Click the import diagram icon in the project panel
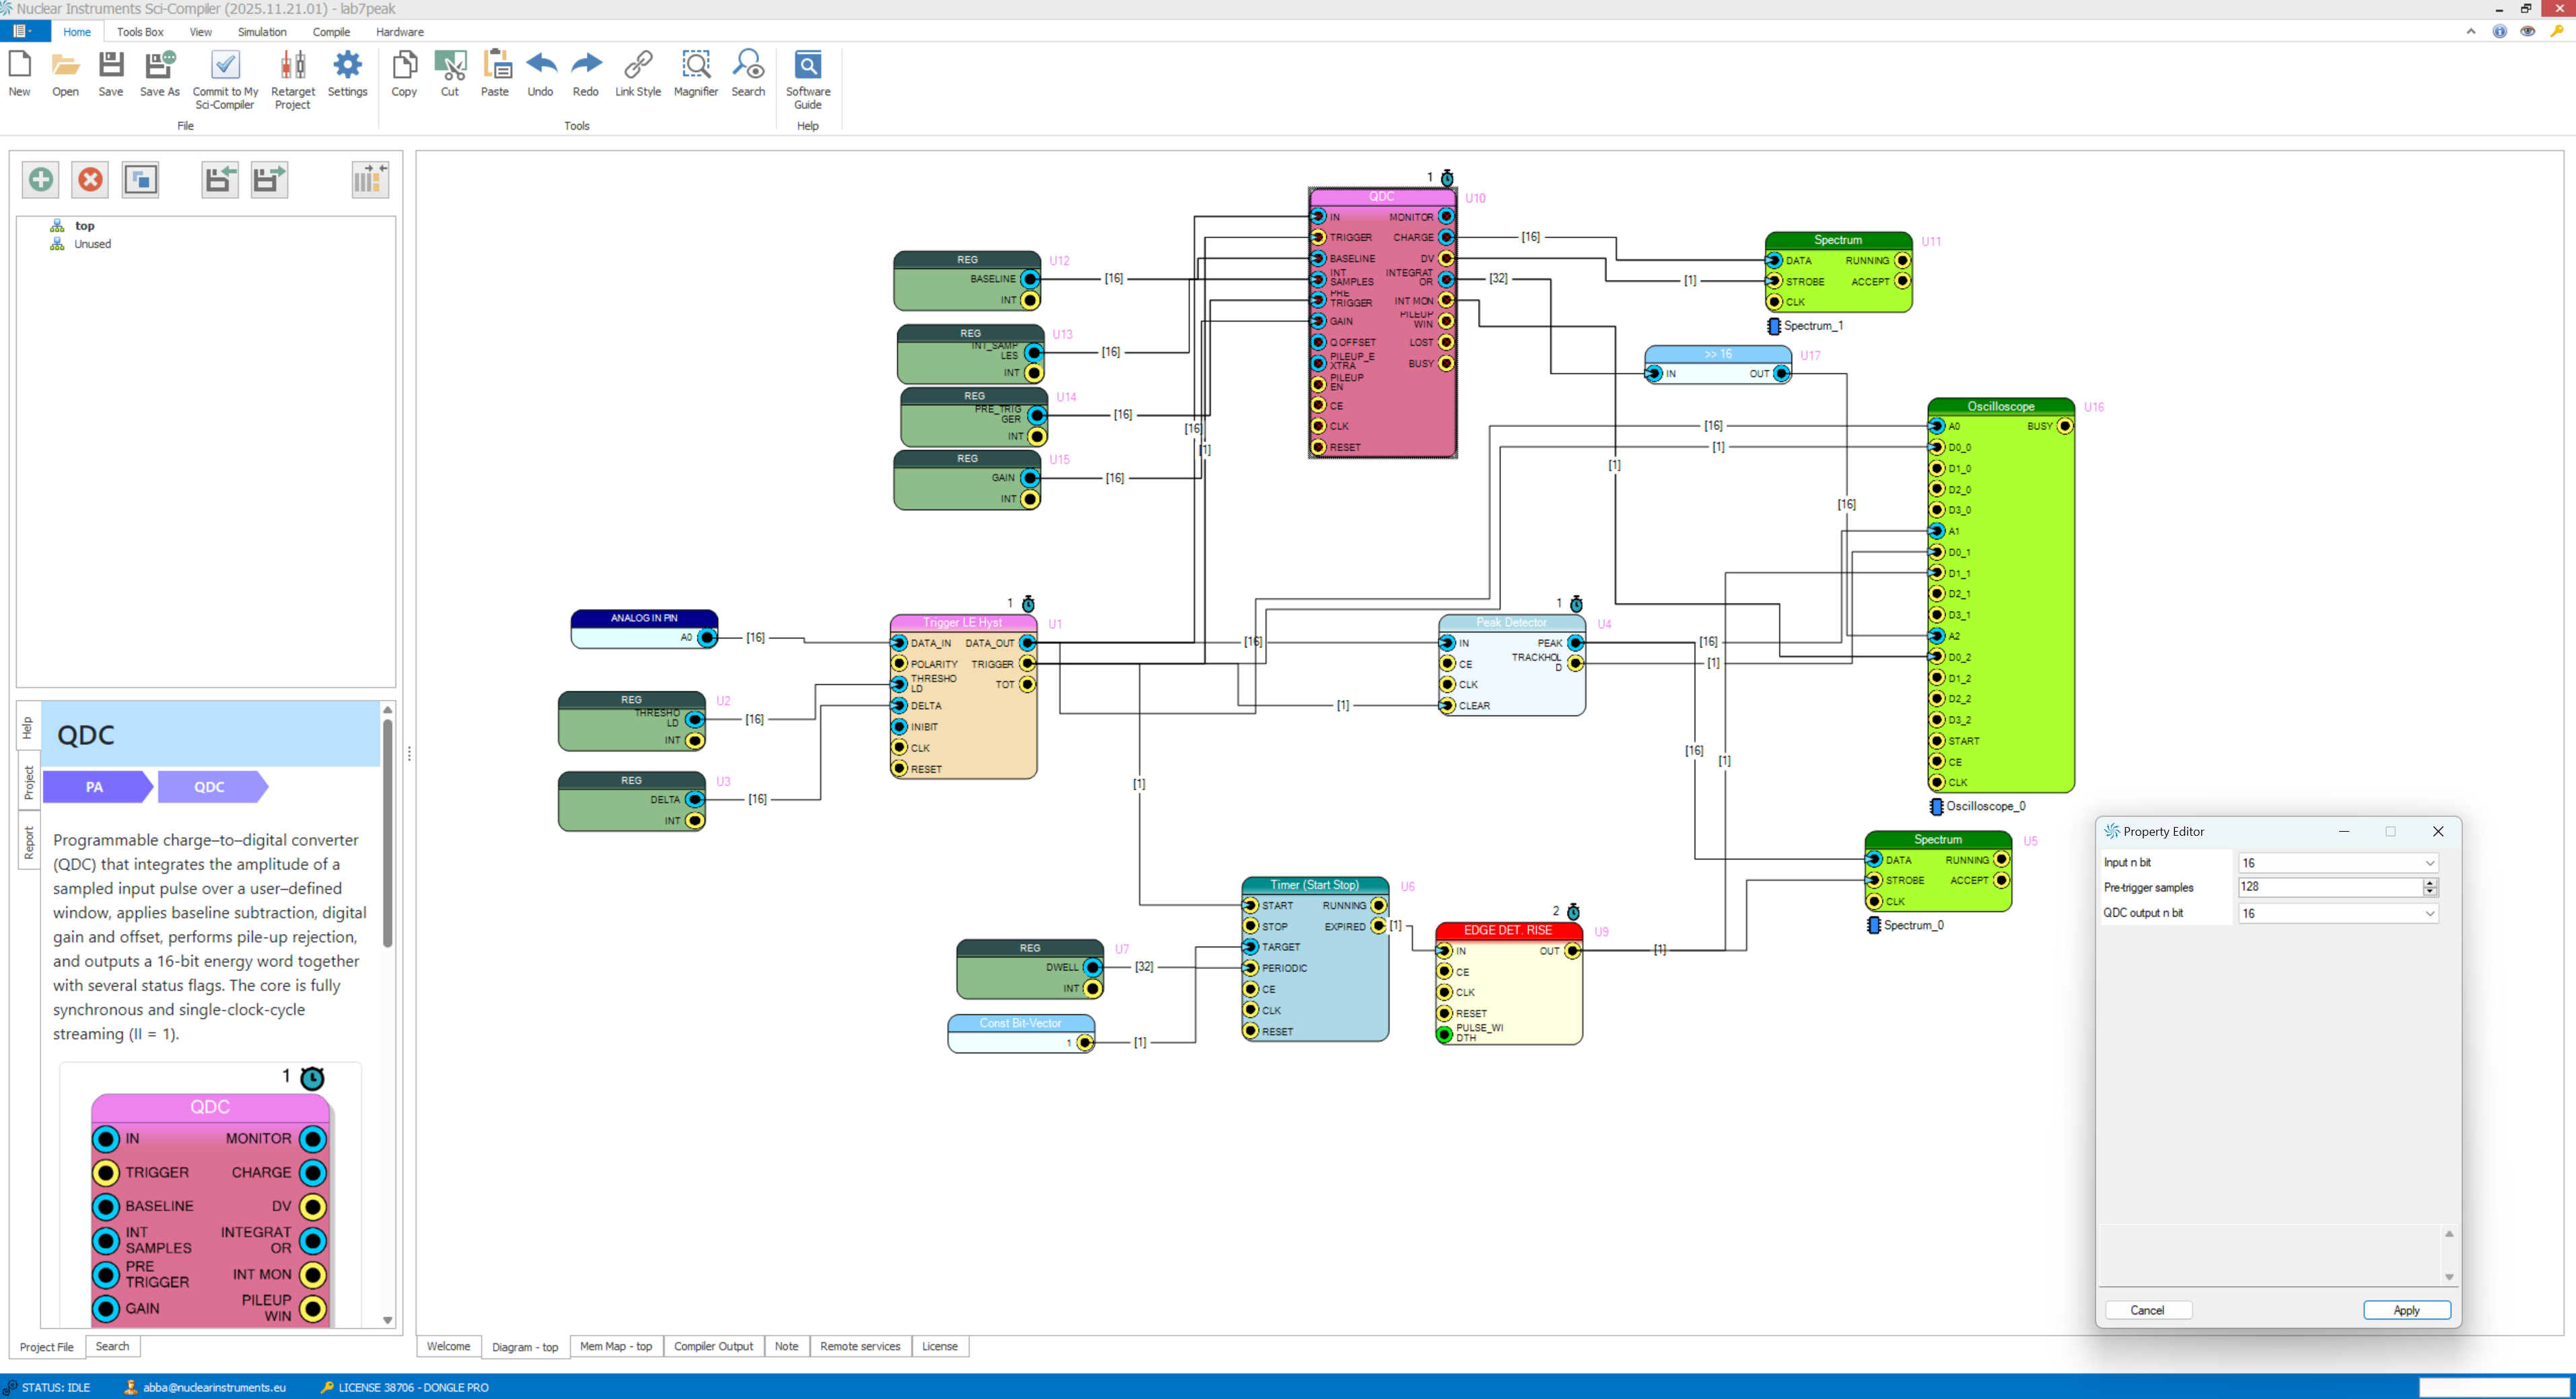This screenshot has width=2576, height=1399. [x=220, y=180]
